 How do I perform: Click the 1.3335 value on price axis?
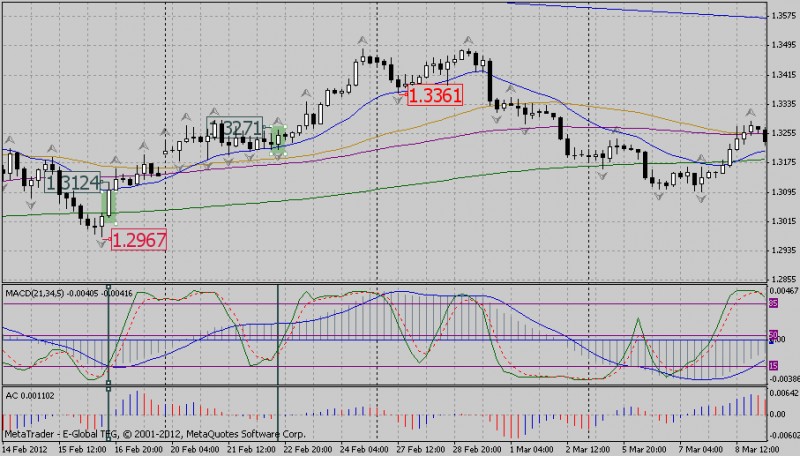[x=783, y=103]
